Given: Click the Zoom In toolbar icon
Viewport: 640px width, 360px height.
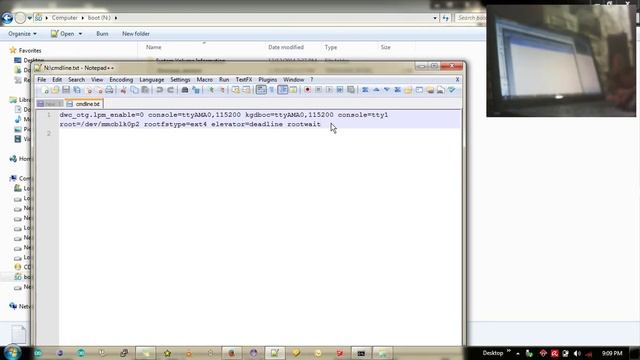Looking at the screenshot, I should [211, 90].
